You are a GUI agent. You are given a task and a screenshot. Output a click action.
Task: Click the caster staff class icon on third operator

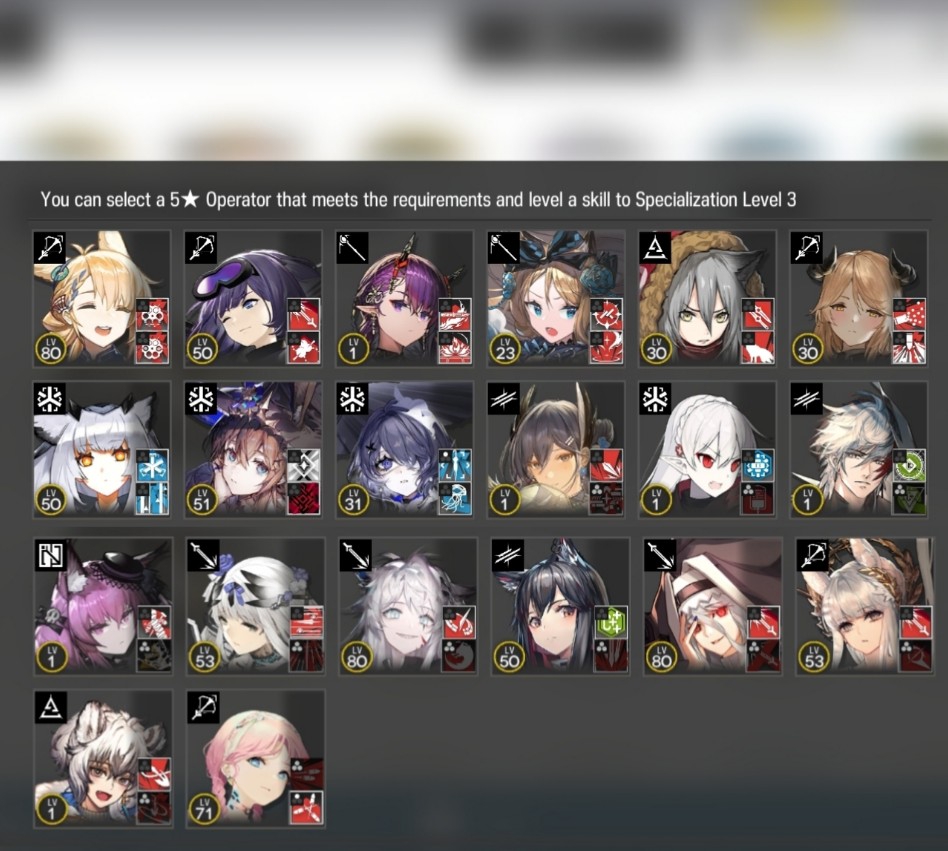(352, 248)
